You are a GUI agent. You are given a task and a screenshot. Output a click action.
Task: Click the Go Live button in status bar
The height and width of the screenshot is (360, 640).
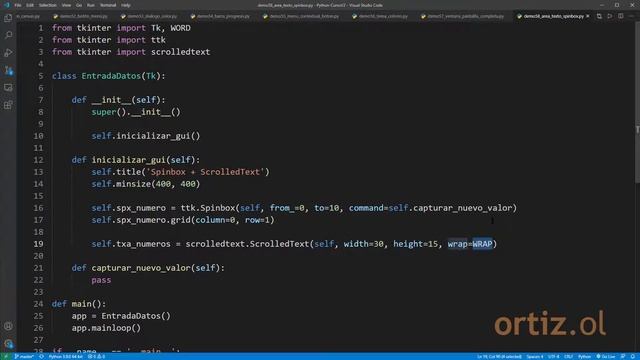point(606,356)
